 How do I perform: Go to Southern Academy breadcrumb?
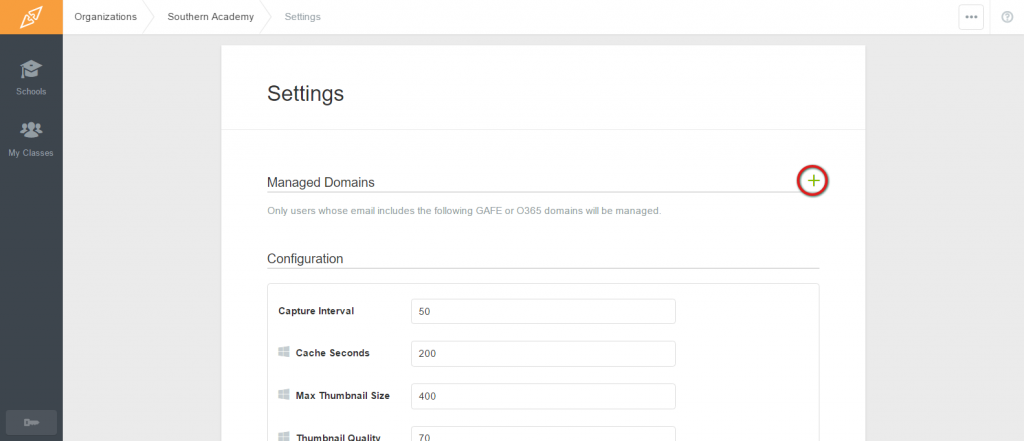click(210, 17)
